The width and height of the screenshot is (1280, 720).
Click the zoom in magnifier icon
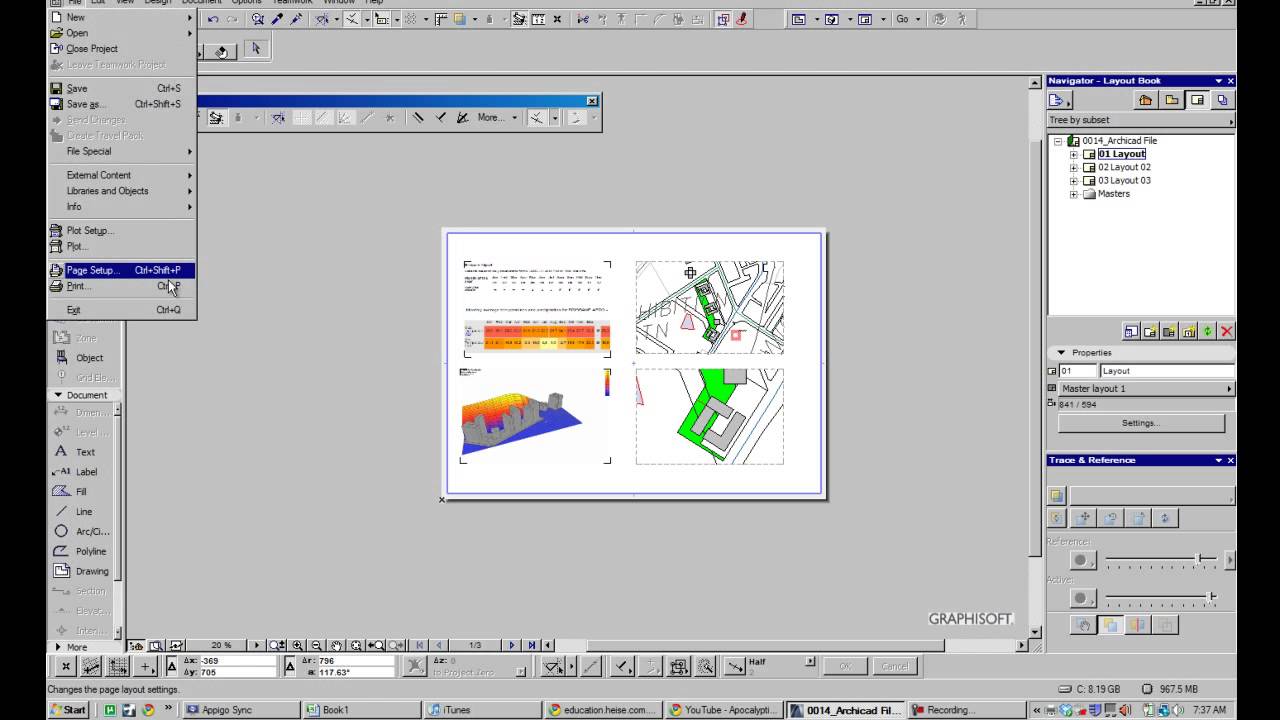point(297,646)
